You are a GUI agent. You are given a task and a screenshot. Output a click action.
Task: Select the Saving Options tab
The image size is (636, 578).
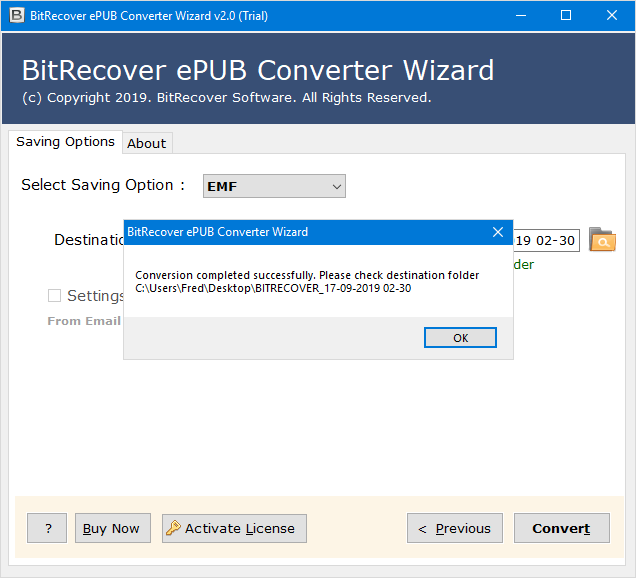65,142
